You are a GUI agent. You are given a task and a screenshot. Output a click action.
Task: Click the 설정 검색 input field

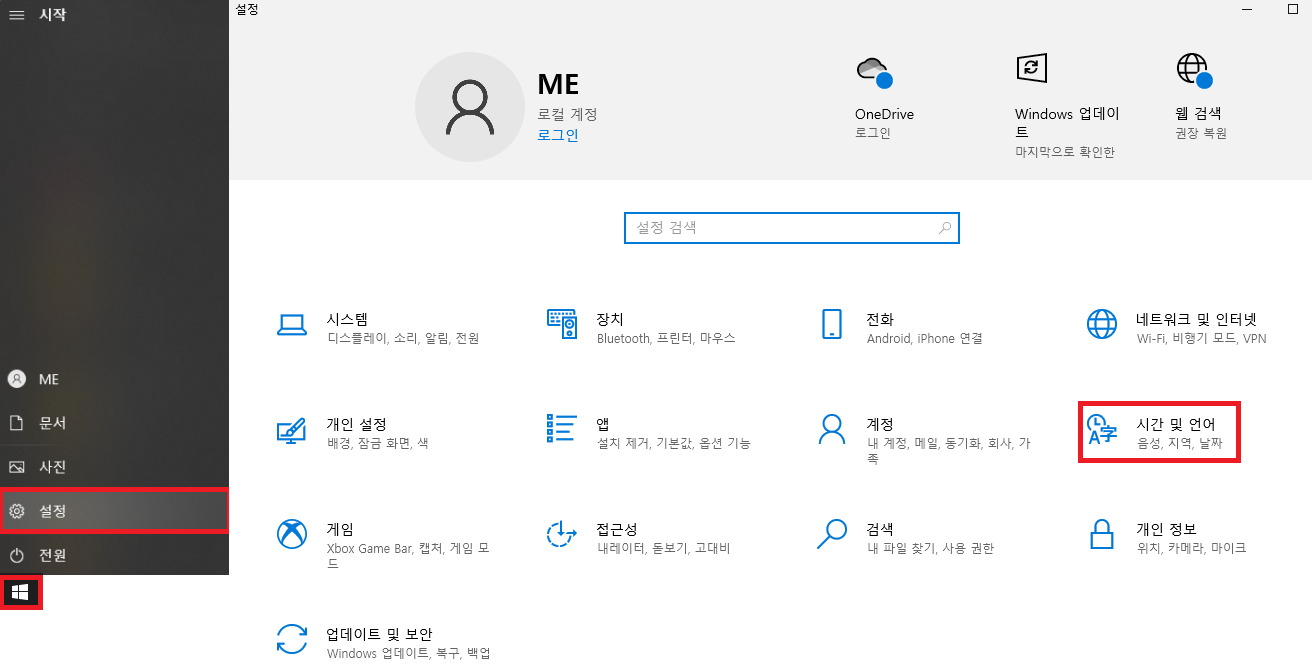tap(791, 228)
